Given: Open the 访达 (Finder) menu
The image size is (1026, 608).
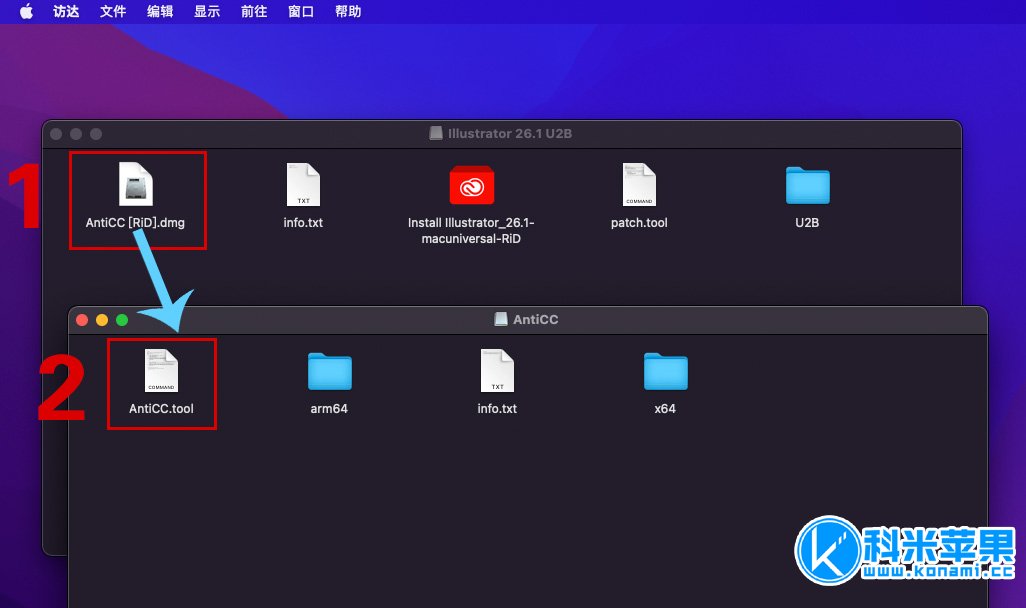Looking at the screenshot, I should [x=66, y=11].
